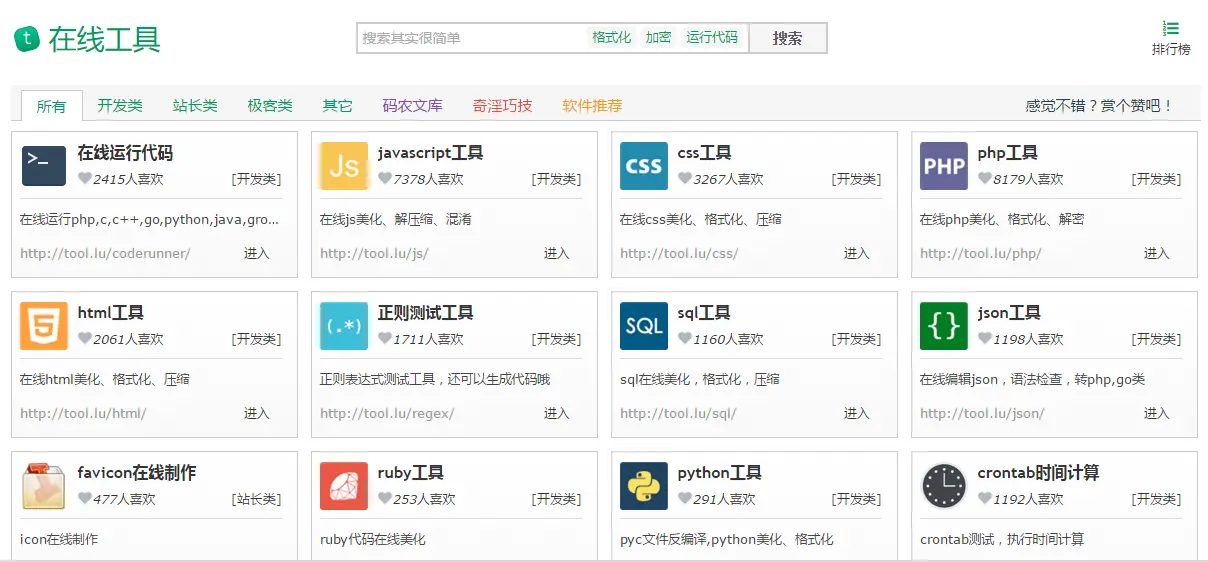Like the css工具 via heart icon
Viewport: 1208px width, 562px height.
tap(685, 179)
